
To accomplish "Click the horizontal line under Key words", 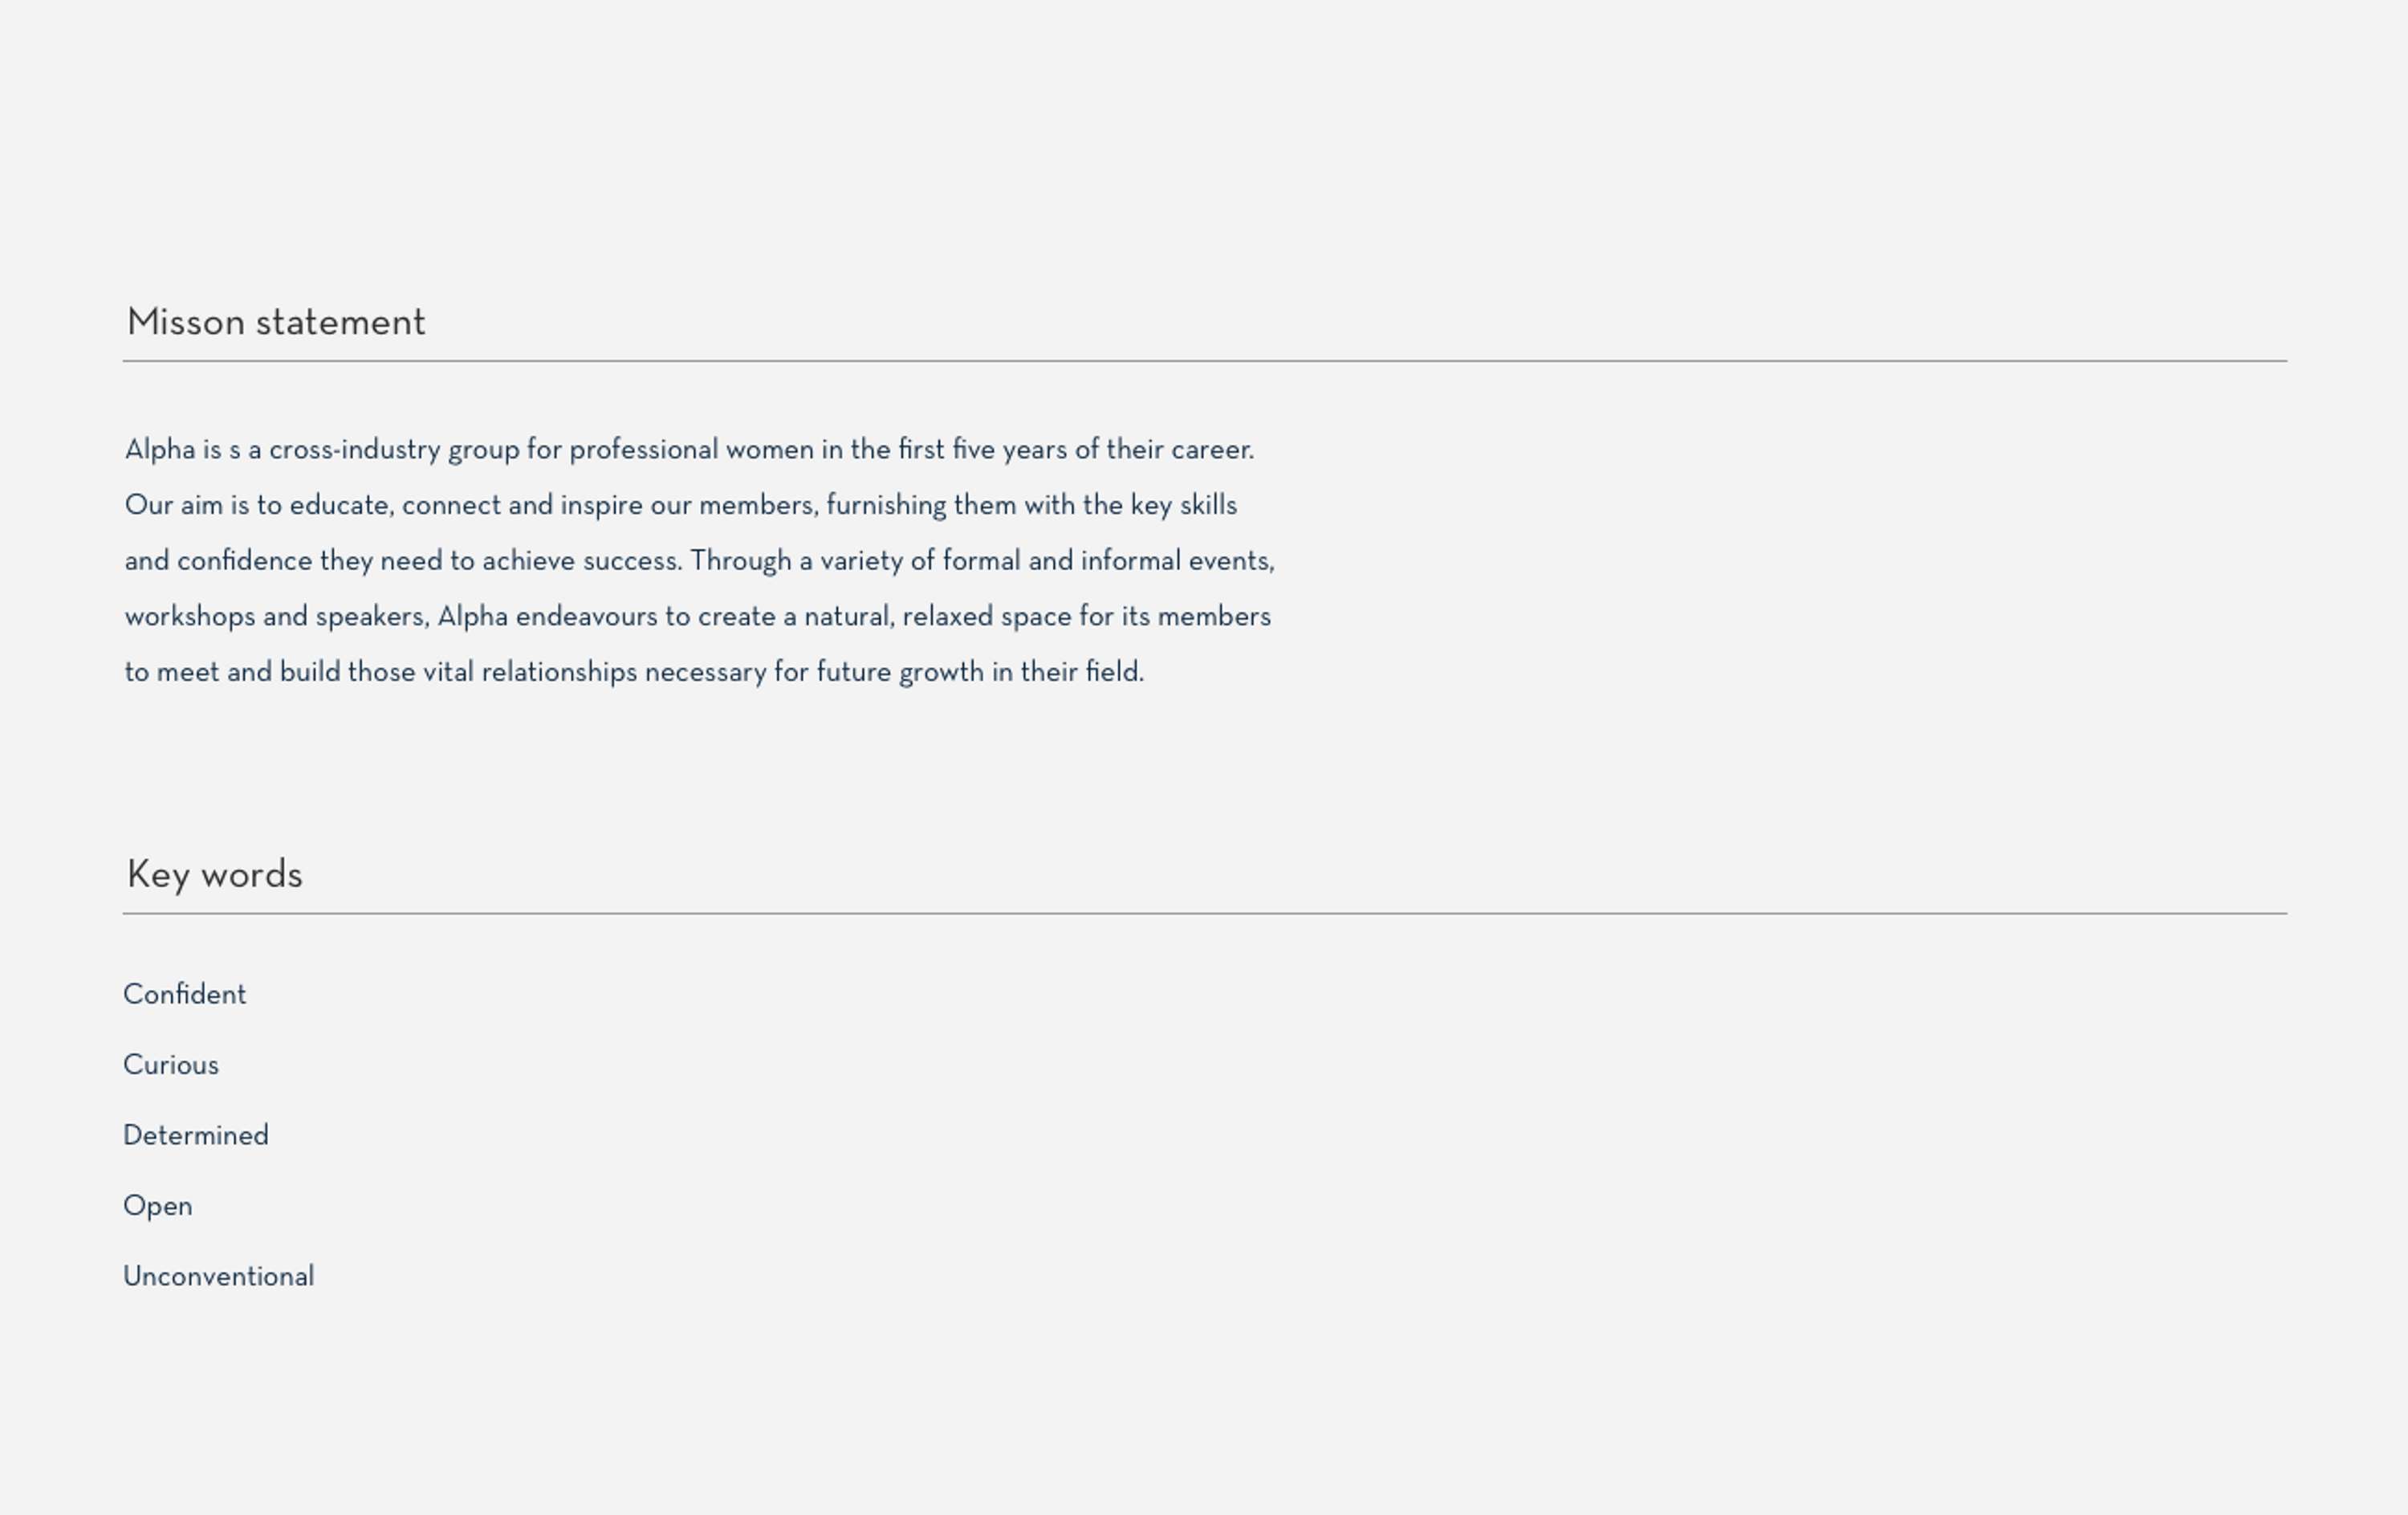I will pyautogui.click(x=1205, y=913).
